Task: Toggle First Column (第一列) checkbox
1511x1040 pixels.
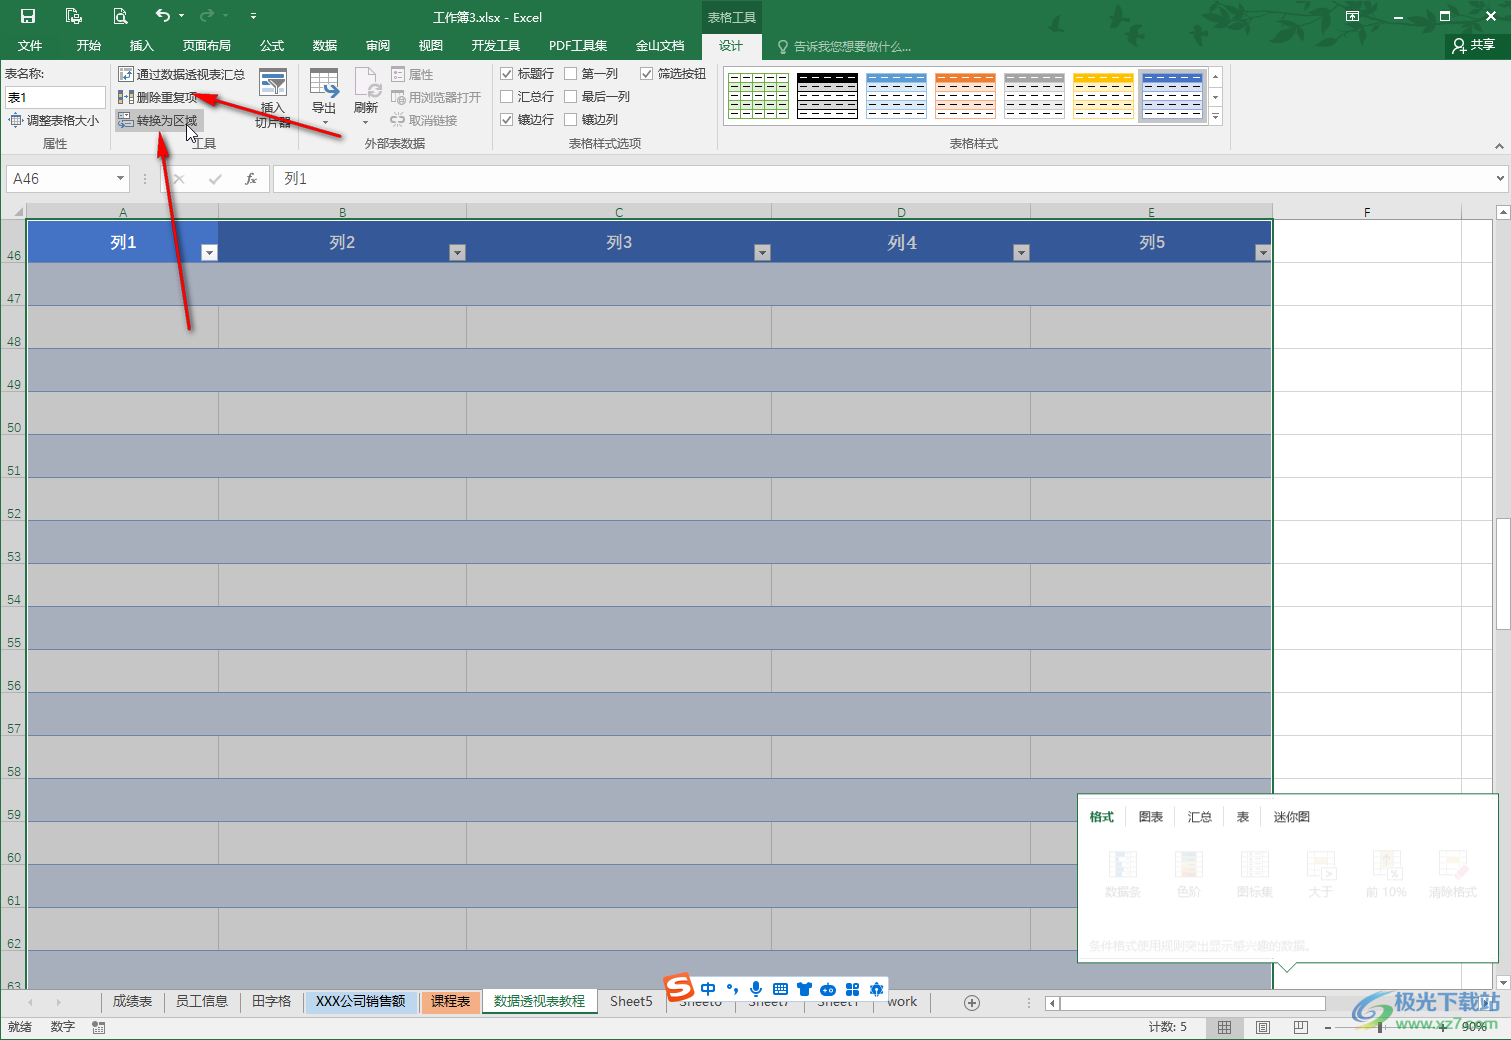Action: (571, 74)
